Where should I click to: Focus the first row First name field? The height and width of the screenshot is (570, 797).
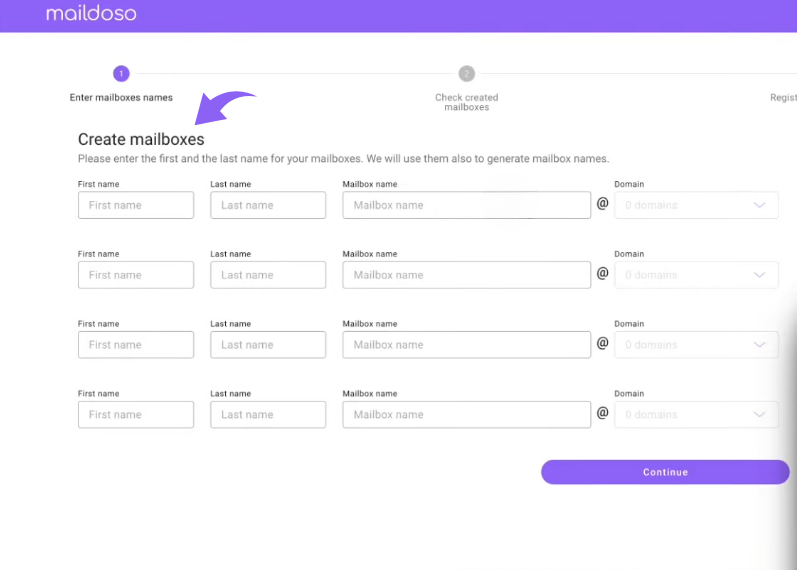(x=136, y=205)
